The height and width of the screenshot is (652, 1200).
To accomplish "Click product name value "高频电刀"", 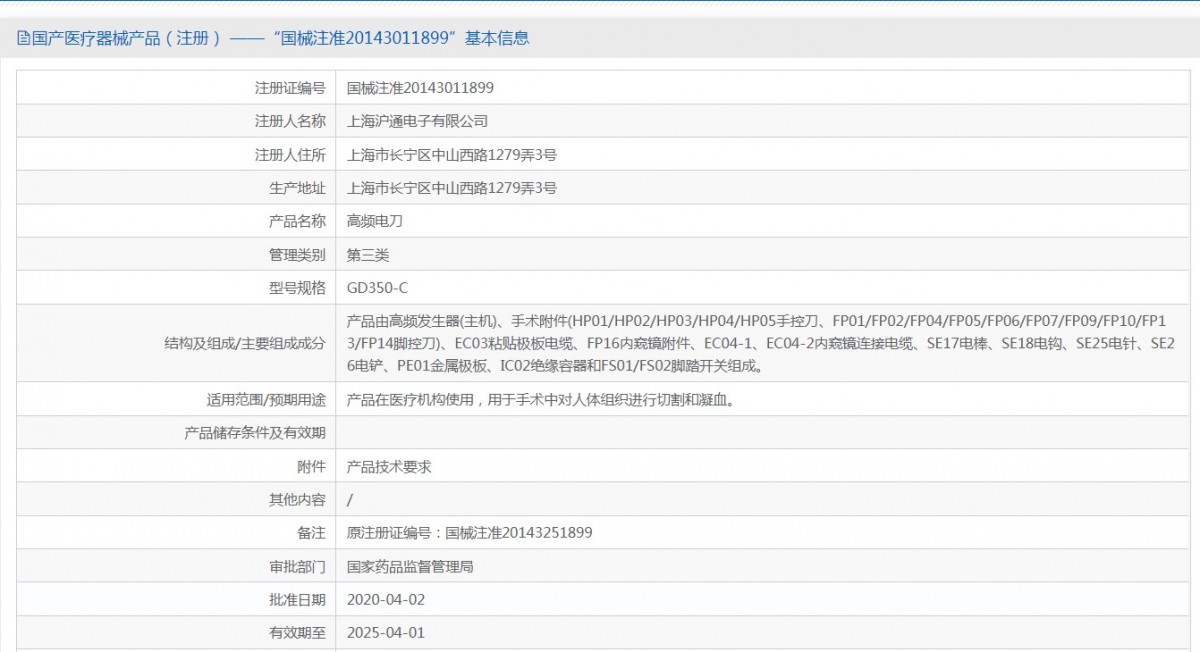I will [375, 221].
